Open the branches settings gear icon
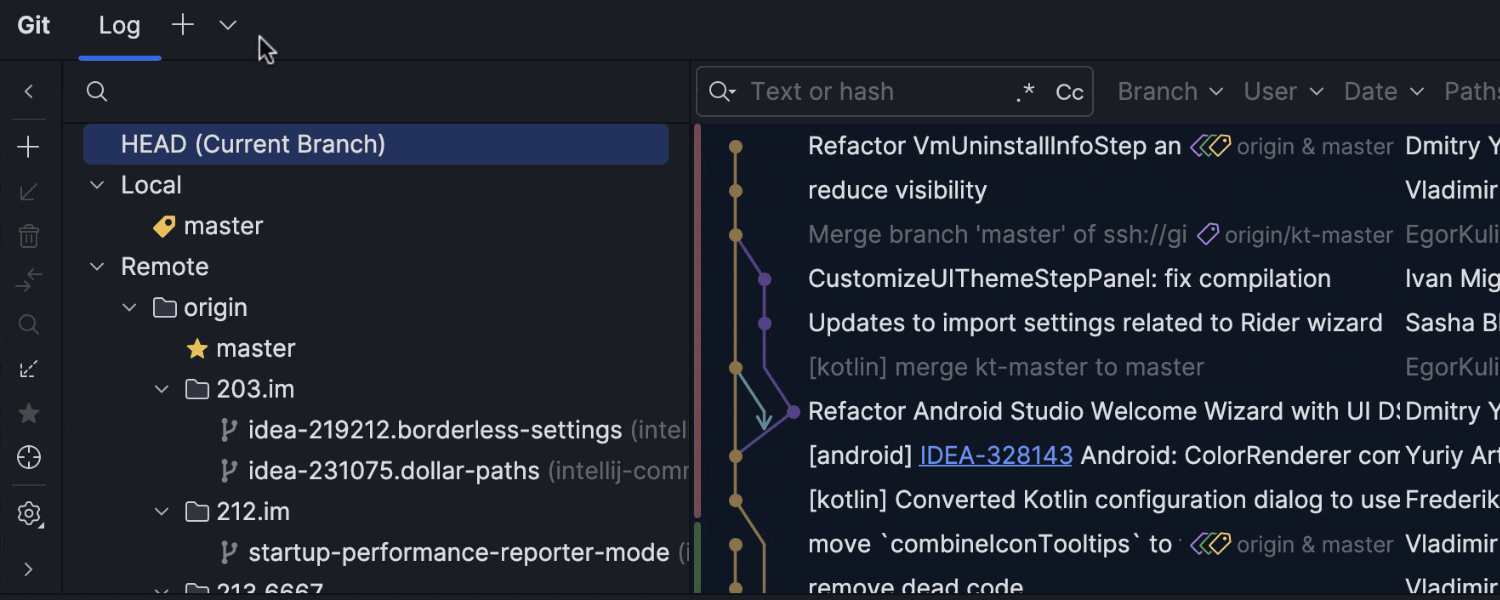This screenshot has width=1500, height=600. [29, 514]
